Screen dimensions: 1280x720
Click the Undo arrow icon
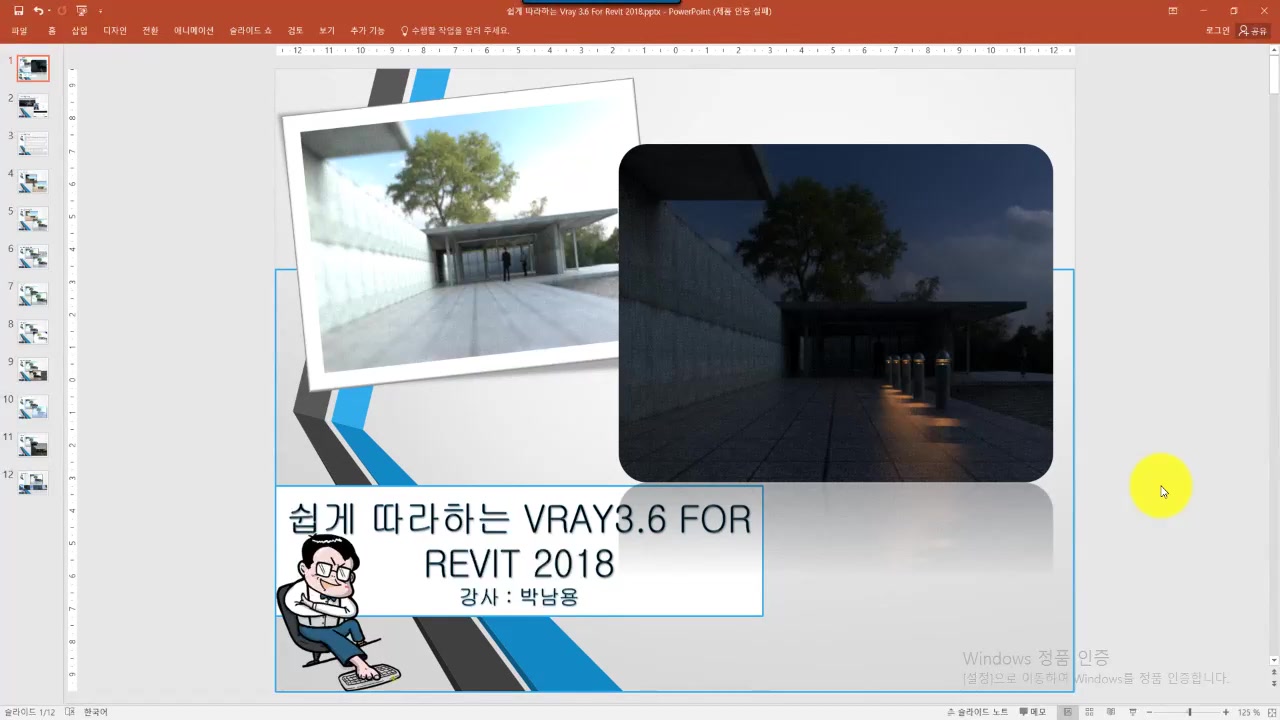38,11
